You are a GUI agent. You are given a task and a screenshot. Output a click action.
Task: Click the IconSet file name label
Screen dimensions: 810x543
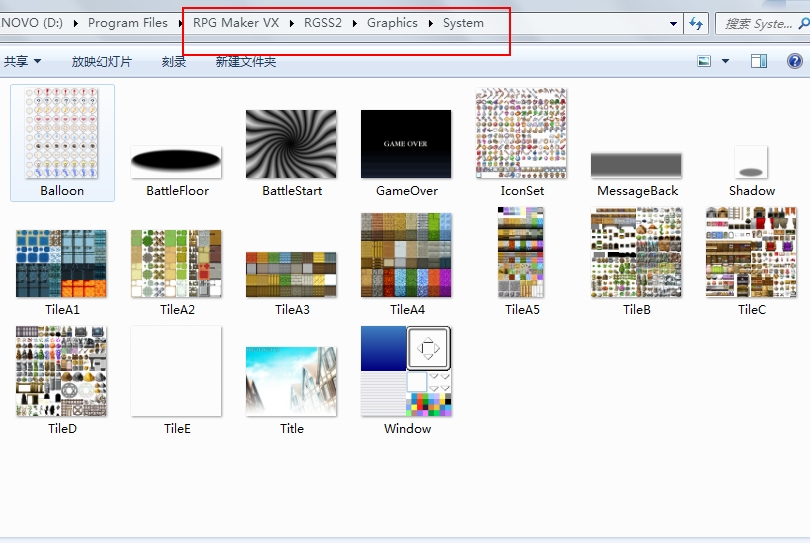pos(522,191)
